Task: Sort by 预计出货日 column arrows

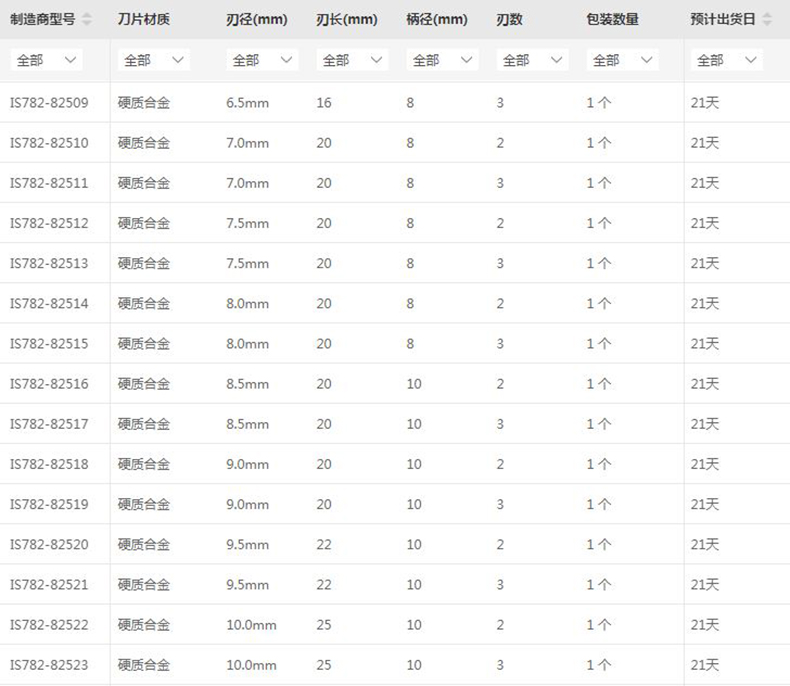Action: 767,20
